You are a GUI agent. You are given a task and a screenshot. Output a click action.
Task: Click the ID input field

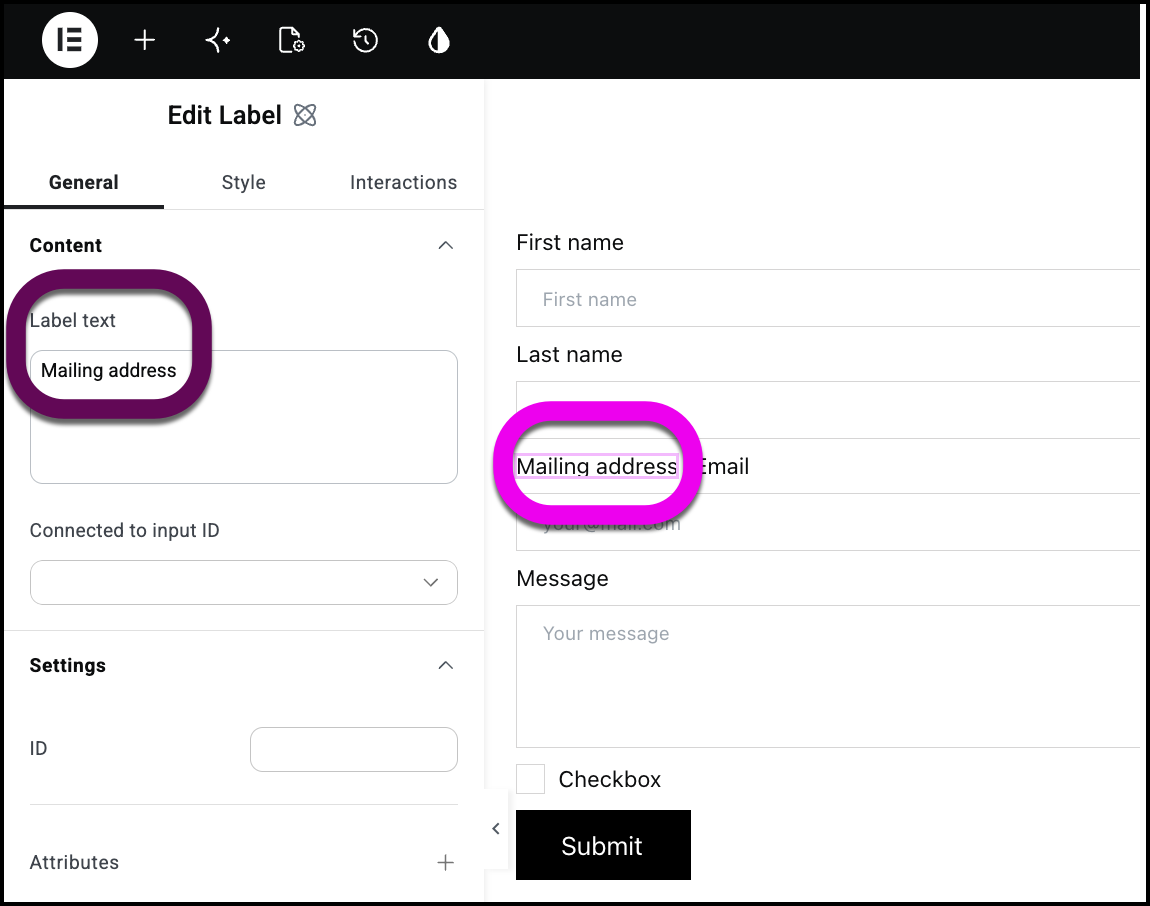pyautogui.click(x=354, y=749)
